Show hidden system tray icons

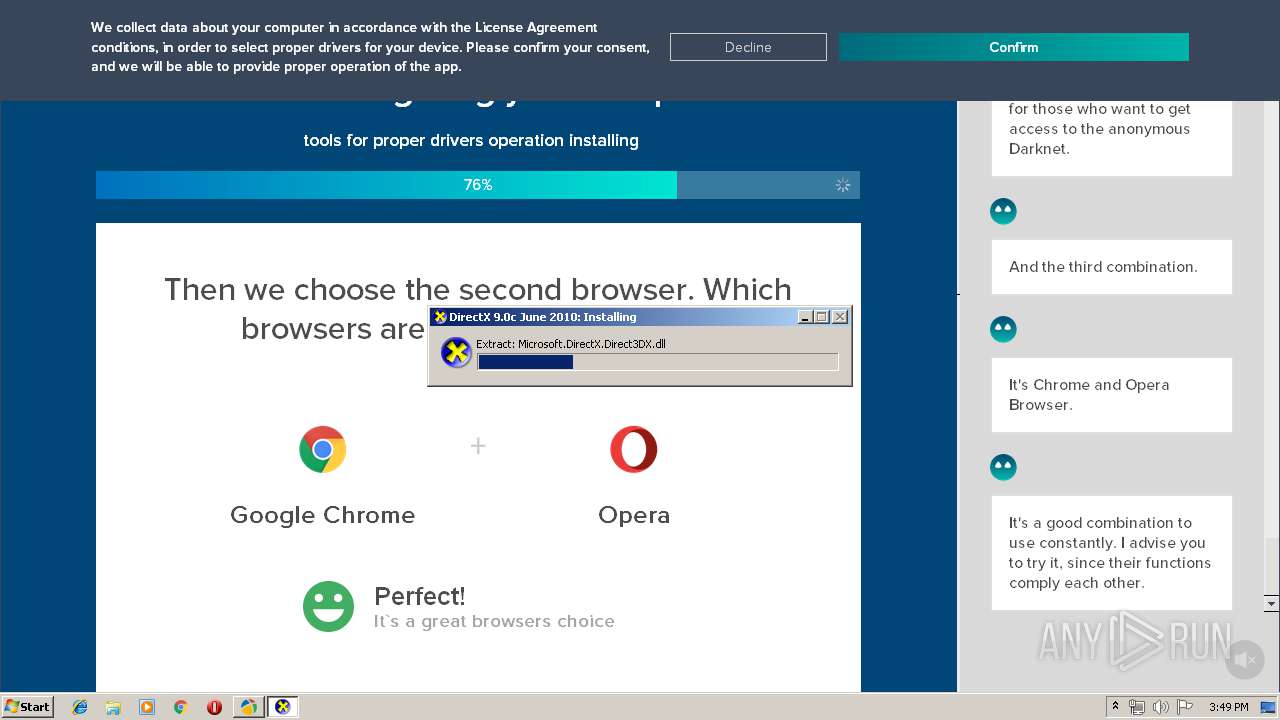(x=1115, y=707)
